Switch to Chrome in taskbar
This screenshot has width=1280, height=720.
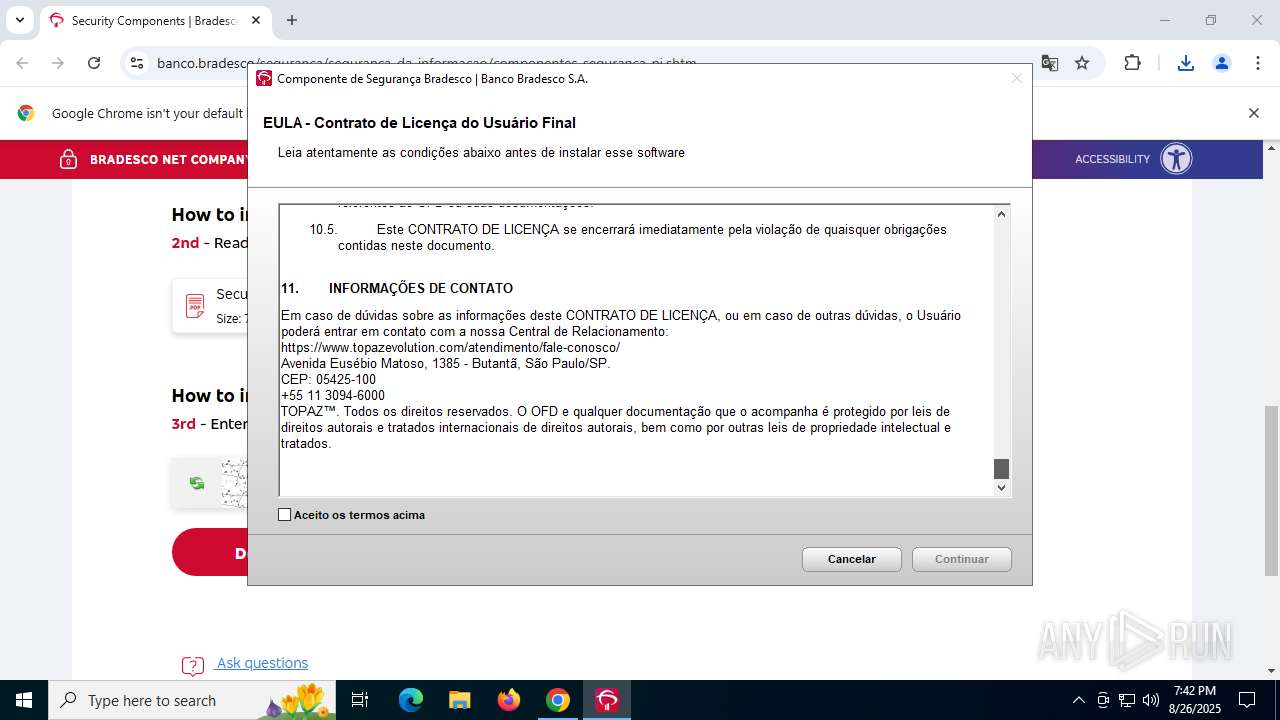pos(558,700)
